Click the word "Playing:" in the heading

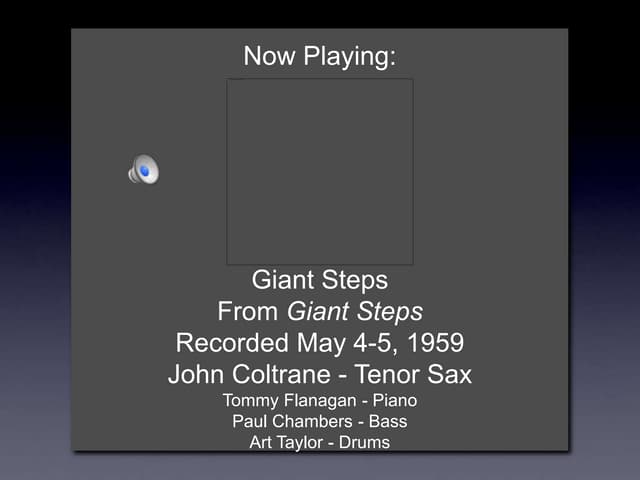[350, 57]
